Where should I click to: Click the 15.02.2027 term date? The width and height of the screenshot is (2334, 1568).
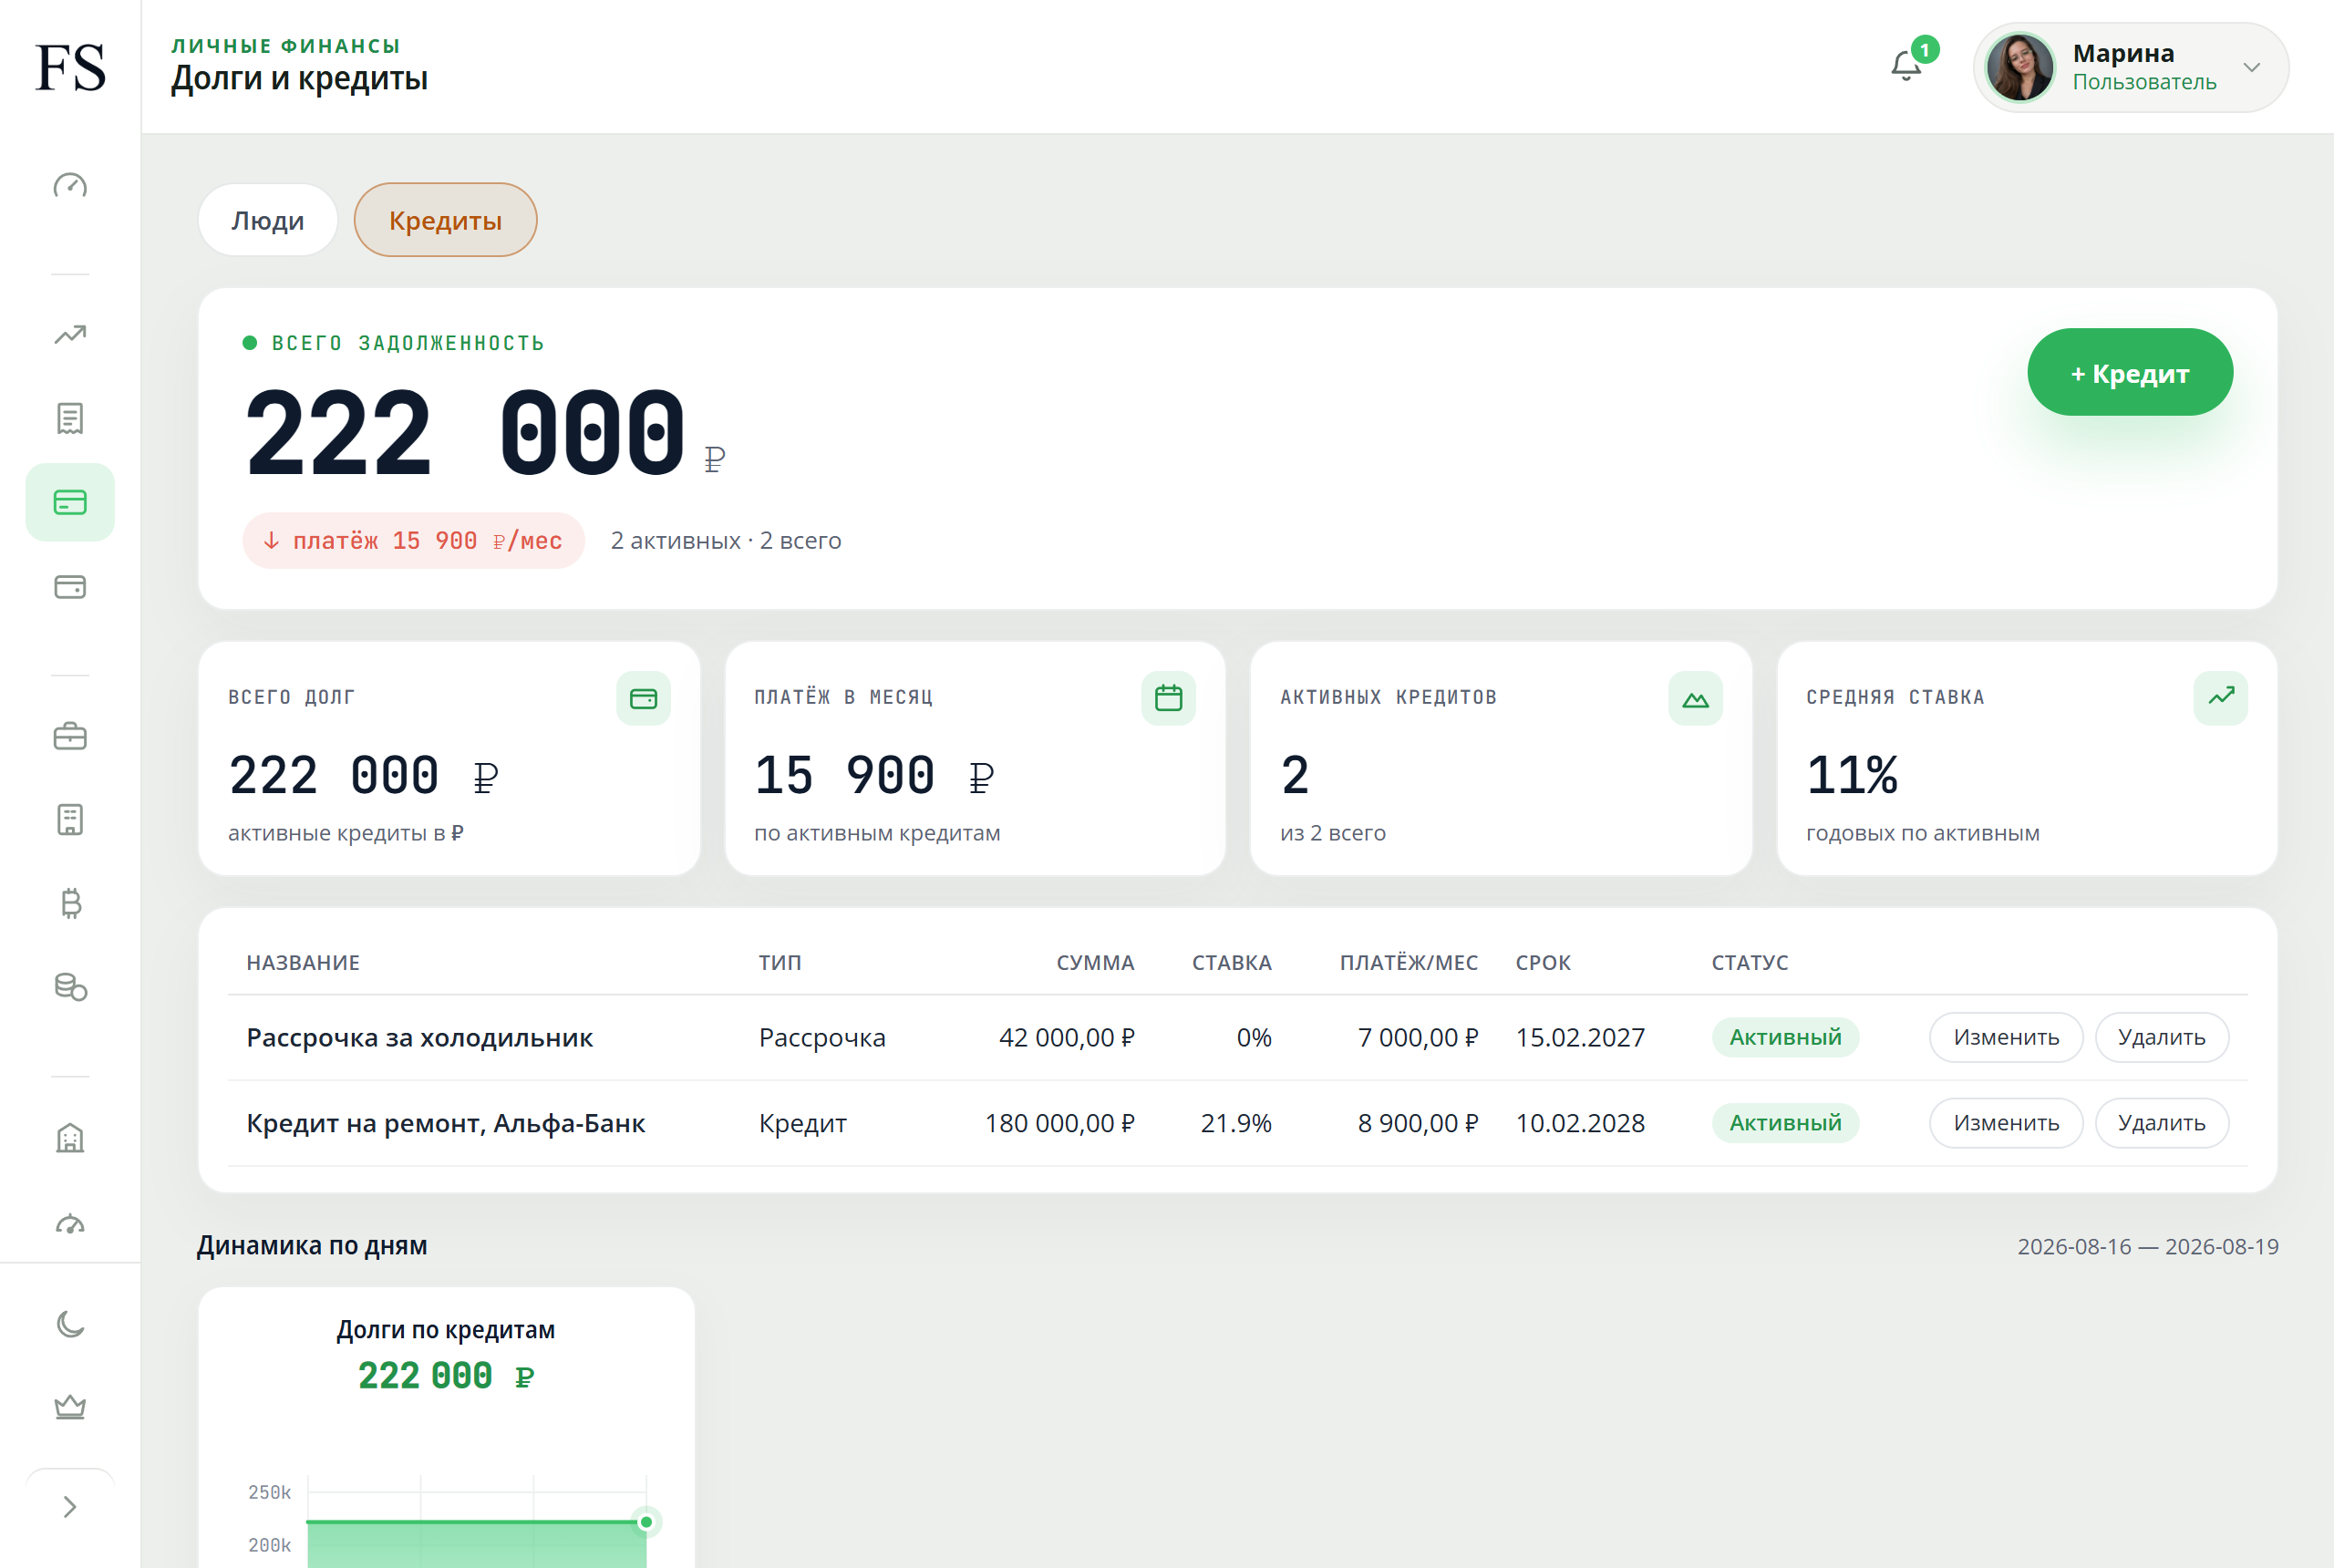[1580, 1038]
